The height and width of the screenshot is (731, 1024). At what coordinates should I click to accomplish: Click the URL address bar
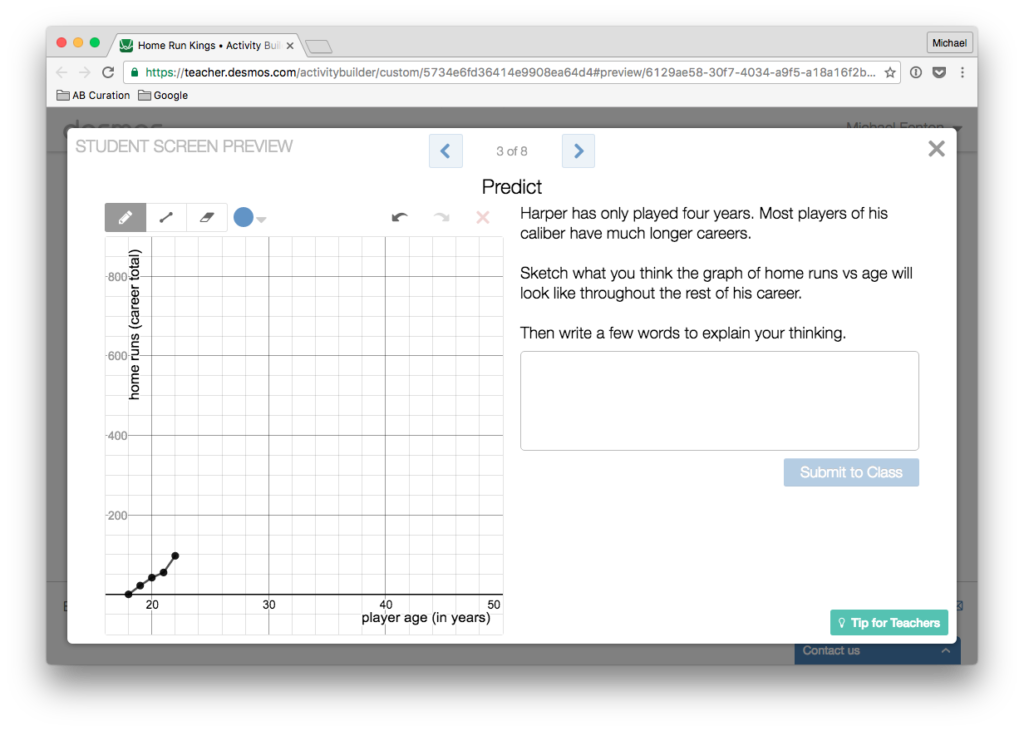(x=512, y=73)
